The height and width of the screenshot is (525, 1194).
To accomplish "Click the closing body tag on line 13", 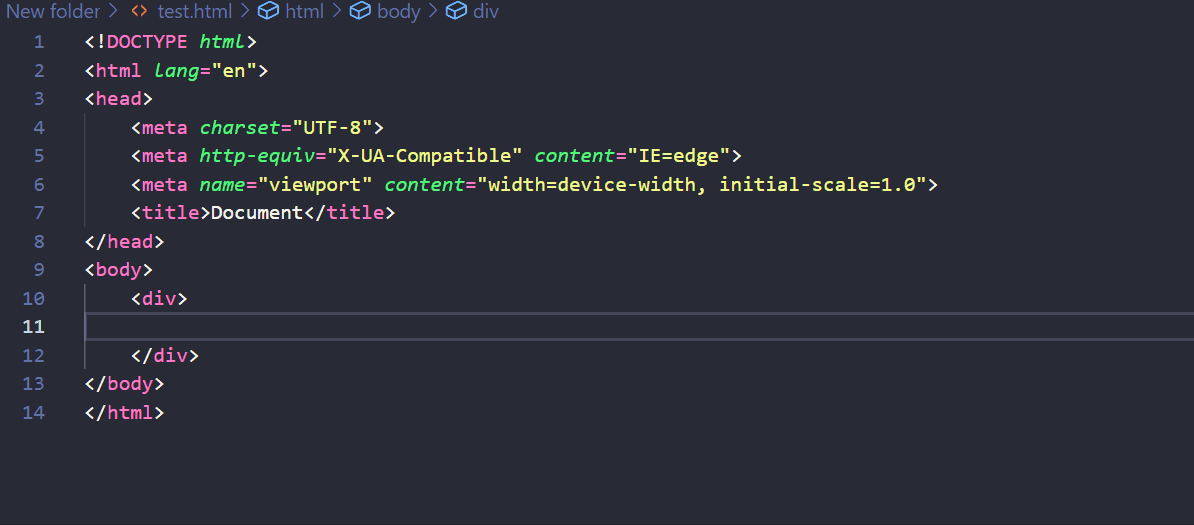I will tap(124, 384).
